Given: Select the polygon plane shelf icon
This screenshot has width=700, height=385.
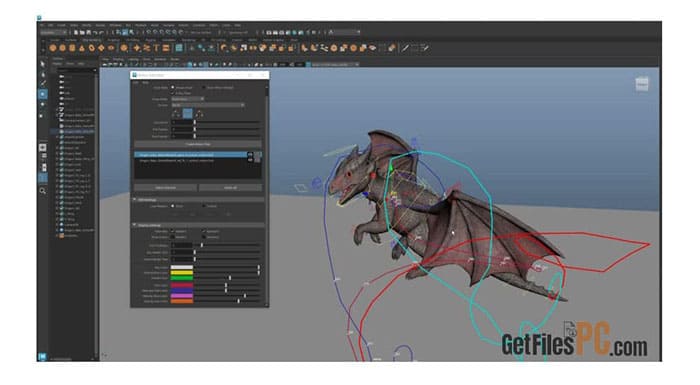Looking at the screenshot, I should [102, 48].
